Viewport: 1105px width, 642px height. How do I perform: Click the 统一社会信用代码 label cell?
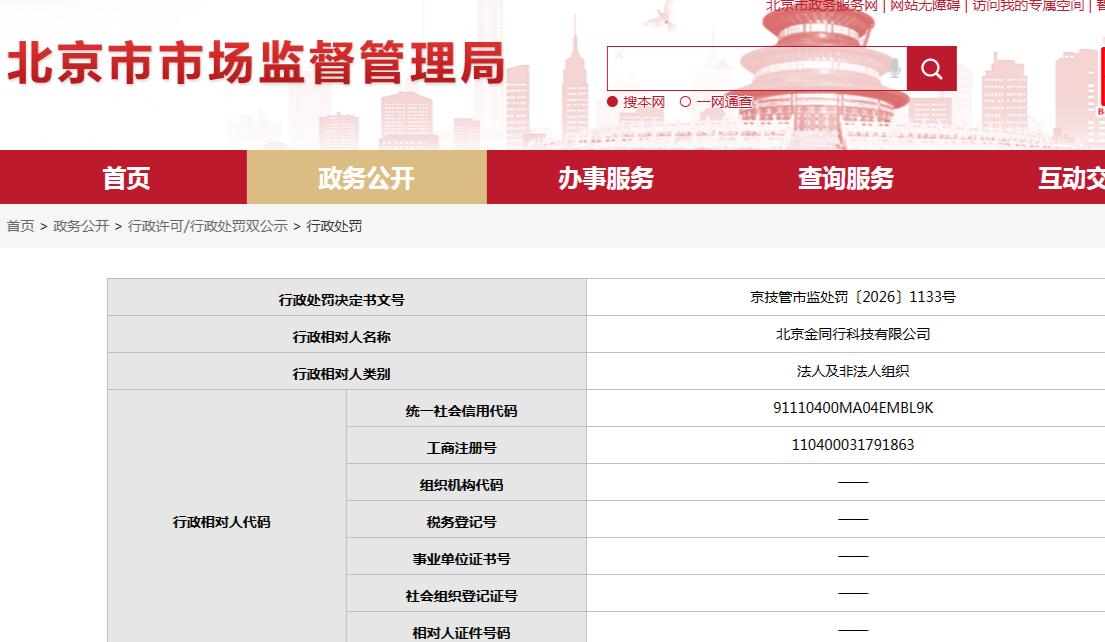point(467,409)
